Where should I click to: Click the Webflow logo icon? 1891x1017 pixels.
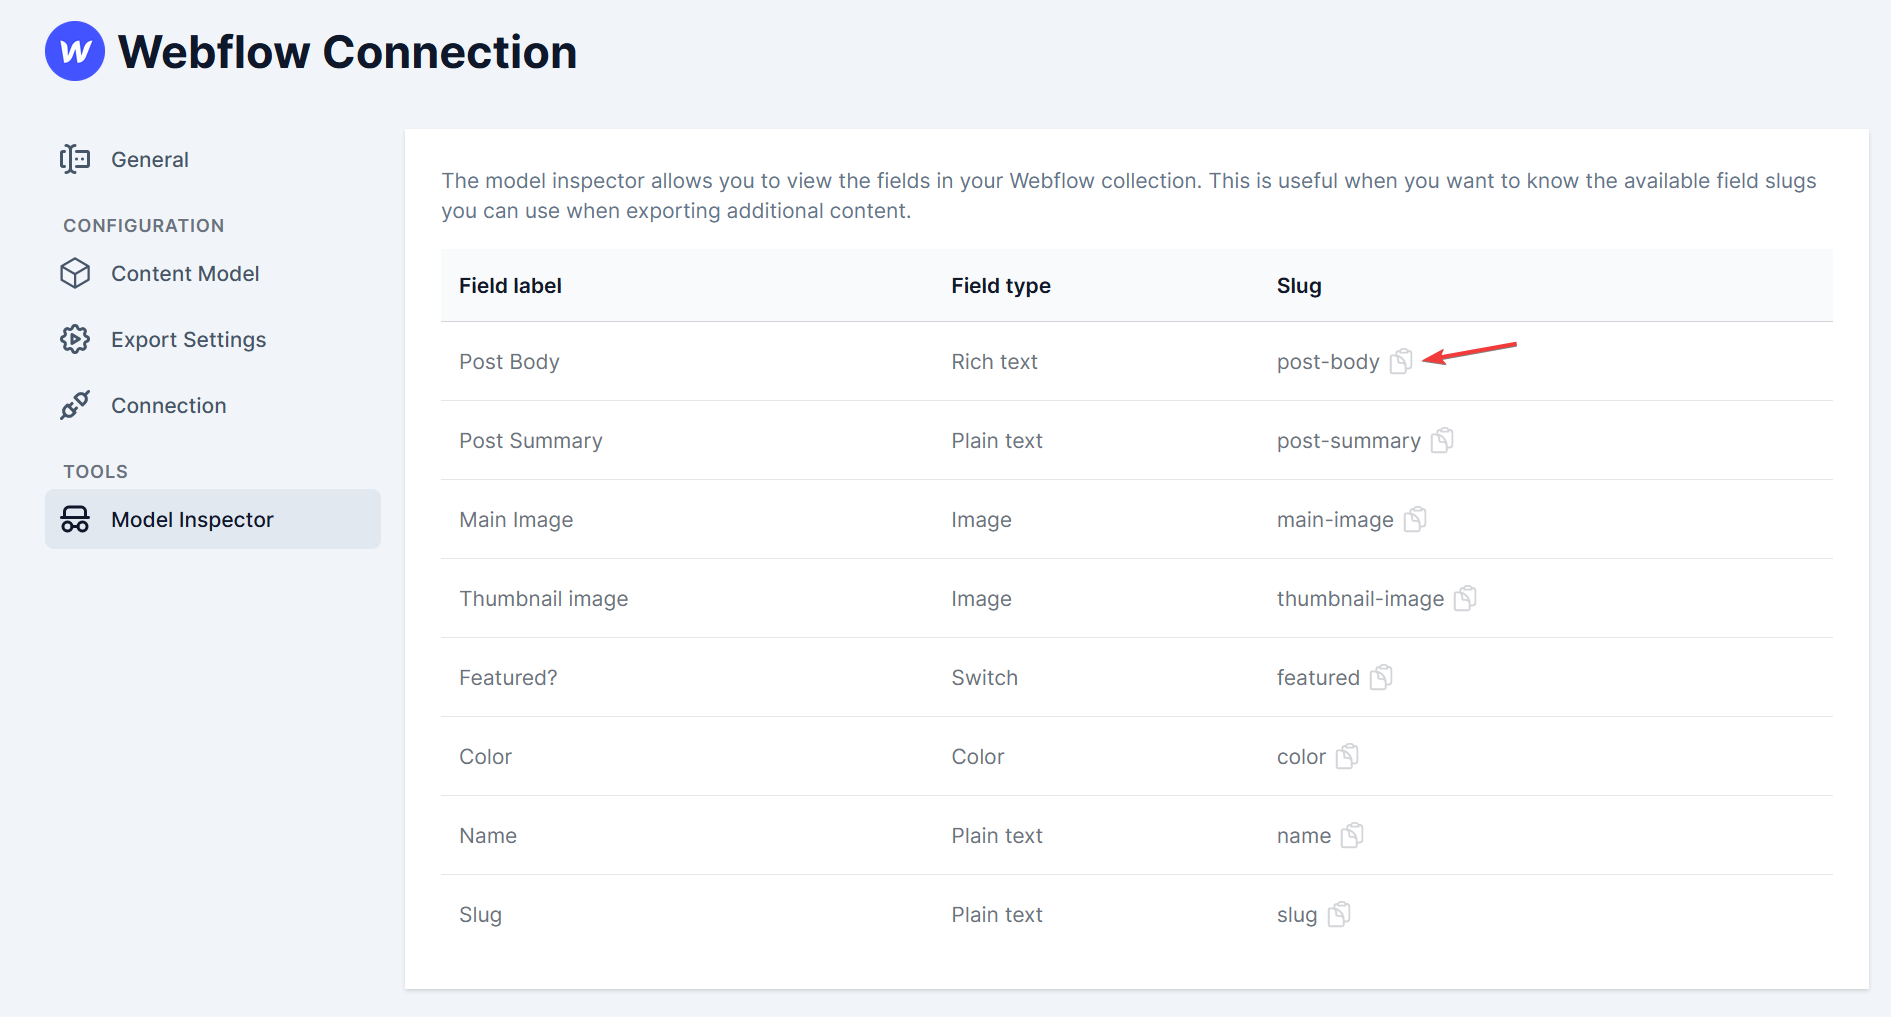(75, 51)
